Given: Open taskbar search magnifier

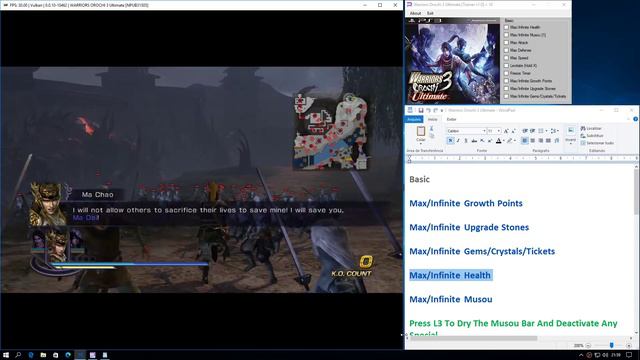Looking at the screenshot, I should (x=18, y=355).
